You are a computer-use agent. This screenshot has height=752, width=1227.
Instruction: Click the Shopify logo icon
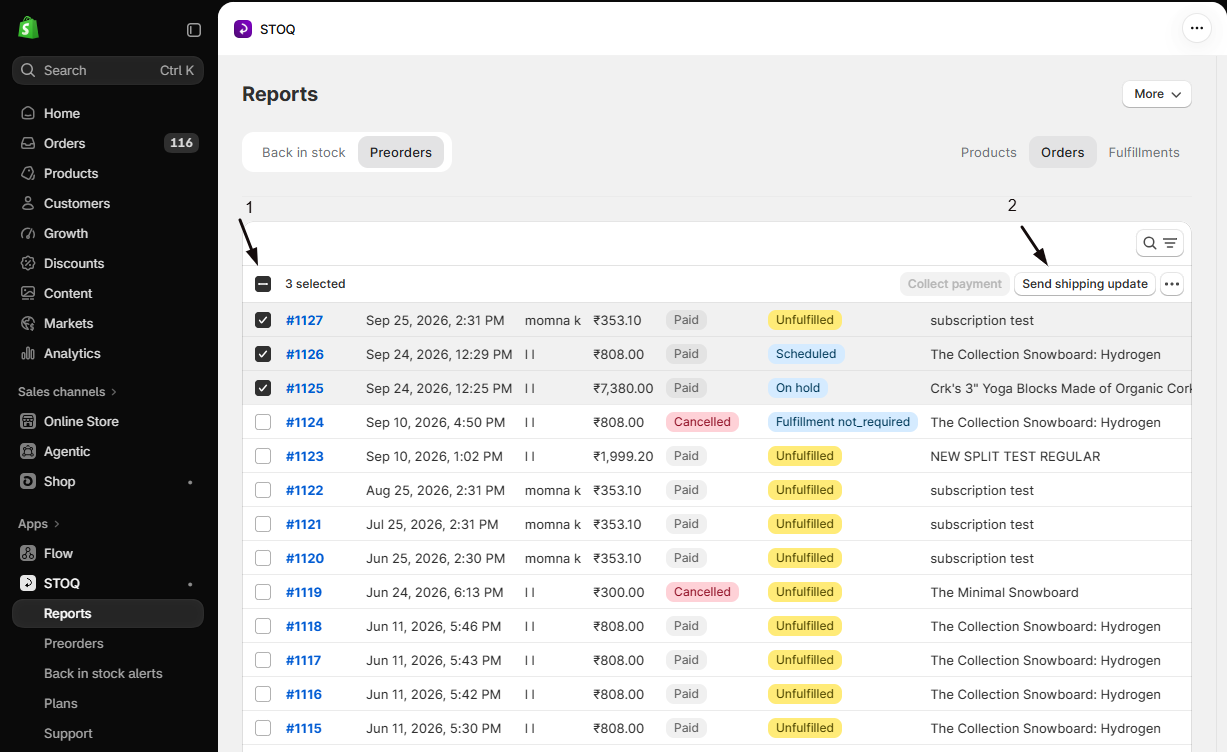coord(28,28)
